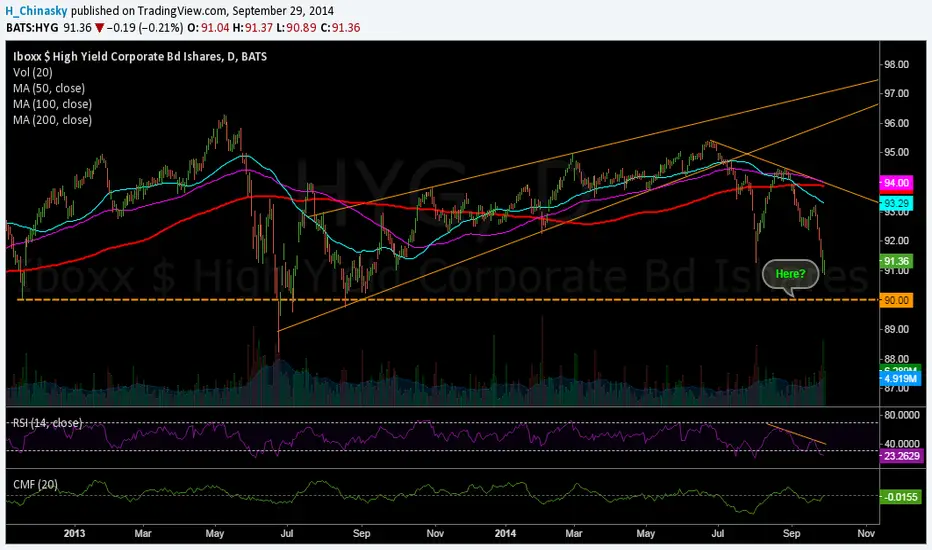Click the blue 4.919M volume label
This screenshot has width=932, height=550.
point(900,379)
